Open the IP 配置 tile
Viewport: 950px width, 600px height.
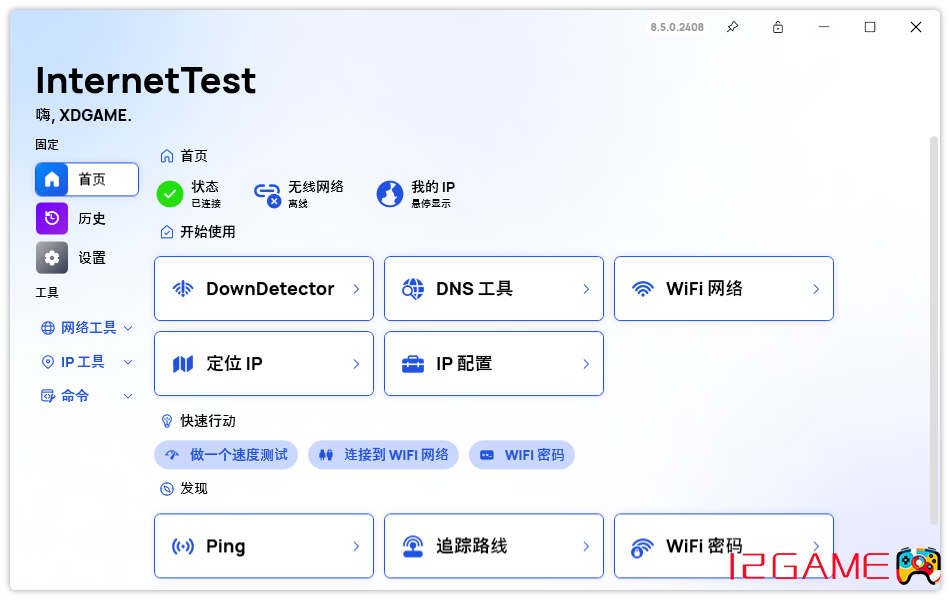tap(493, 364)
